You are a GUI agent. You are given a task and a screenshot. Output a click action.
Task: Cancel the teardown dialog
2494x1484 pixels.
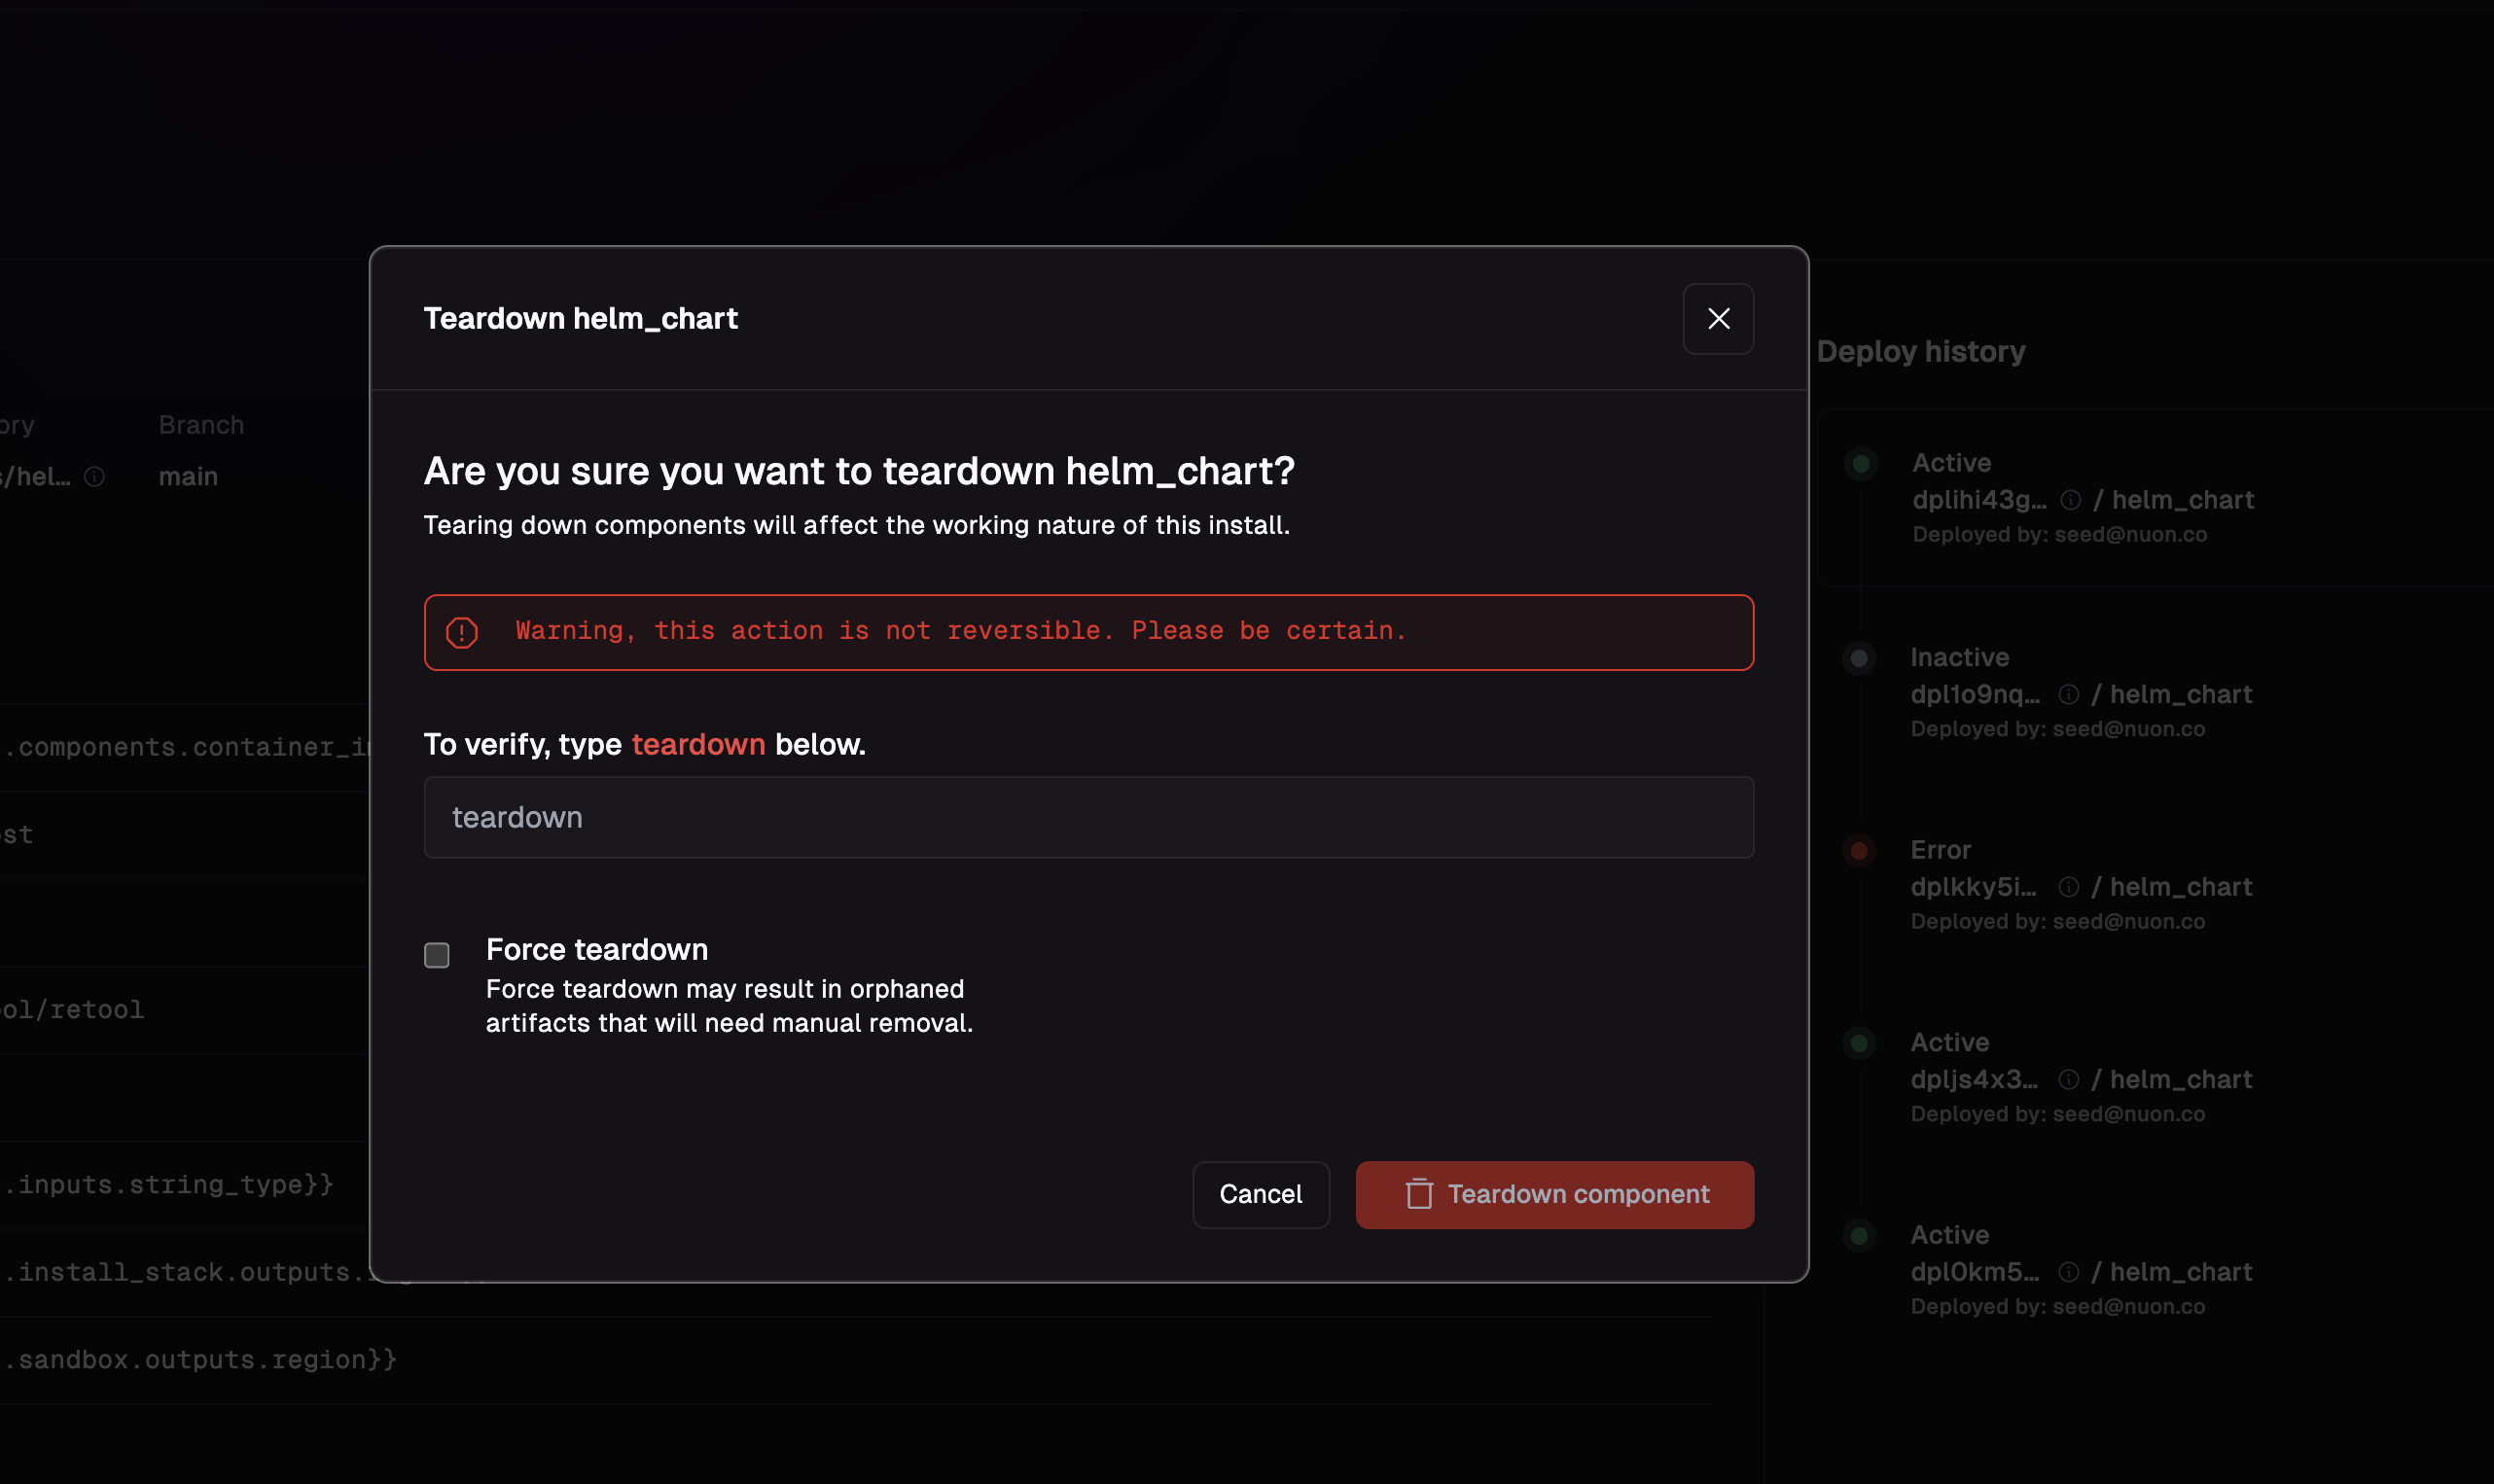point(1260,1194)
